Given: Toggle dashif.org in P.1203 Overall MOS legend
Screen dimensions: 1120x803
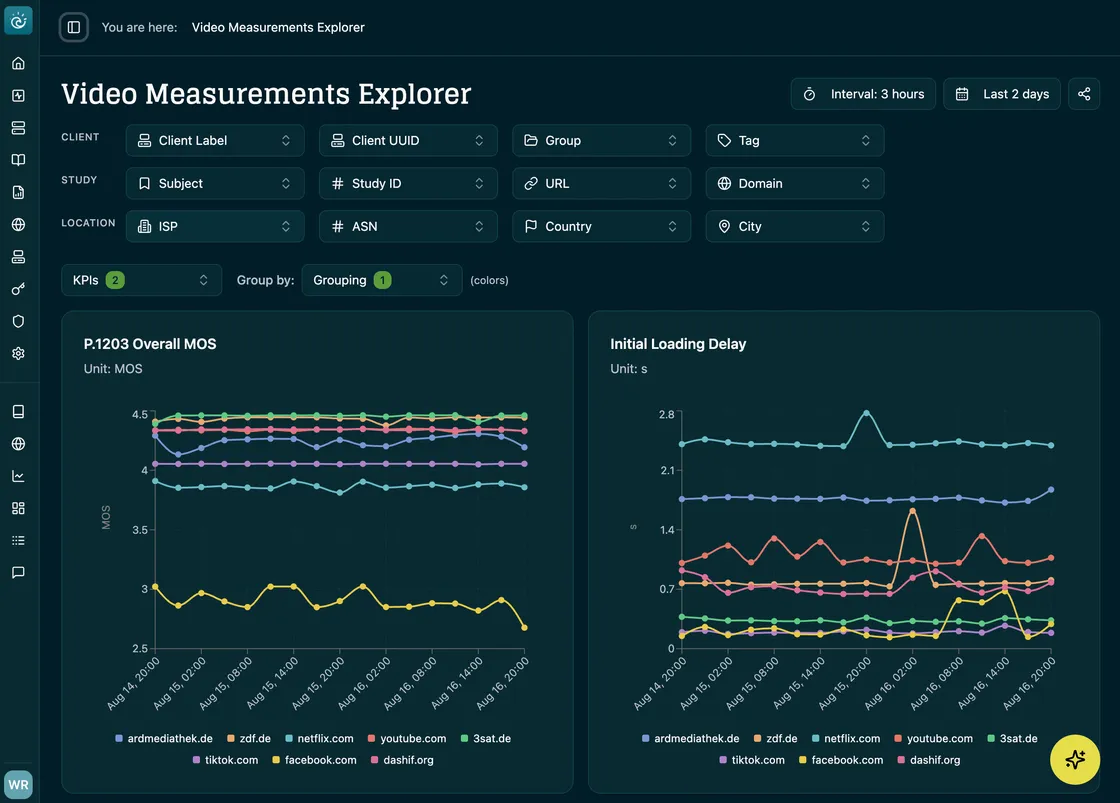Looking at the screenshot, I should click(402, 760).
